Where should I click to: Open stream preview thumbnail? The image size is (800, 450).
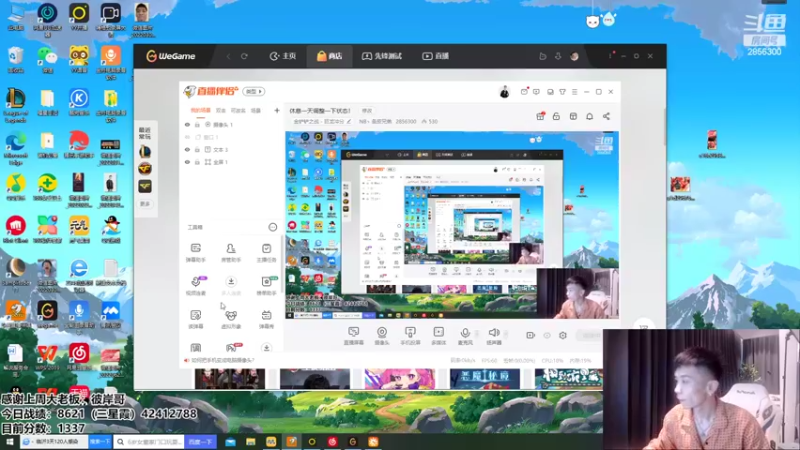point(452,225)
